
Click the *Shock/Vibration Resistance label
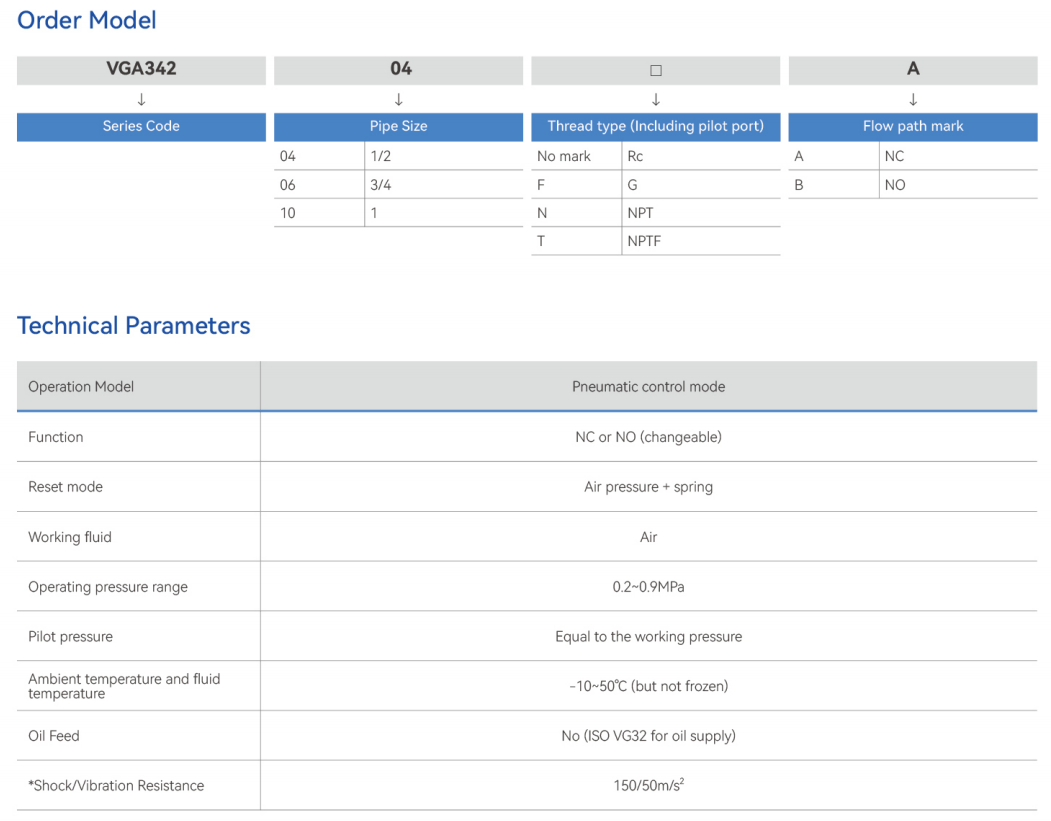[x=116, y=785]
